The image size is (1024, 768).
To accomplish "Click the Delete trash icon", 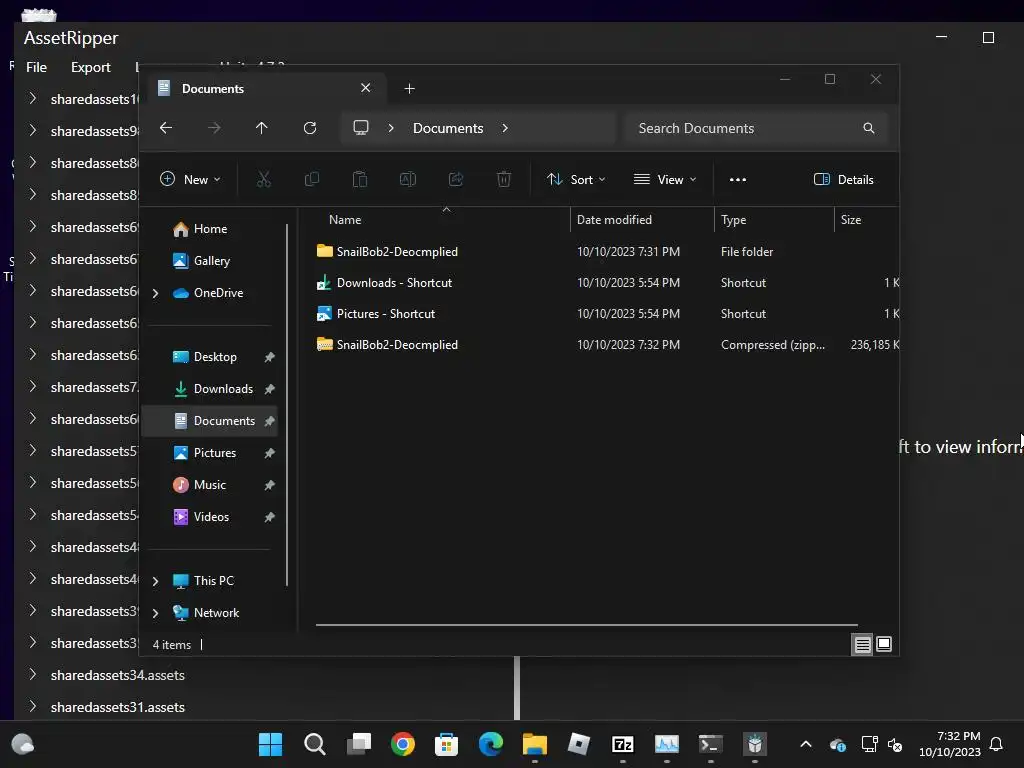I will tap(504, 180).
